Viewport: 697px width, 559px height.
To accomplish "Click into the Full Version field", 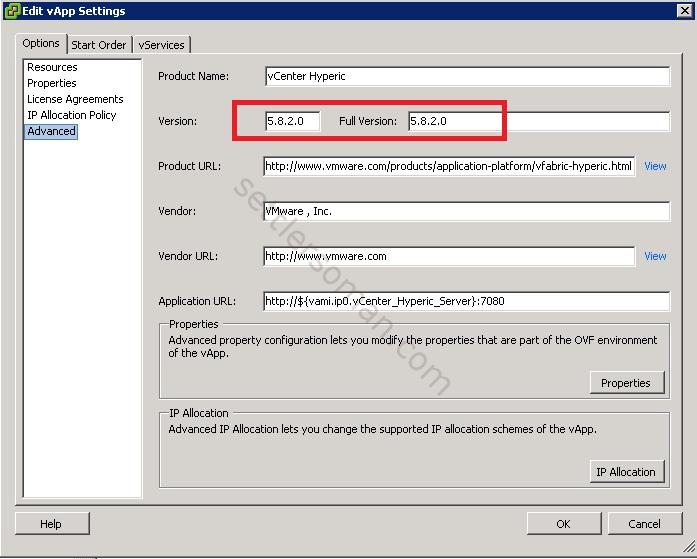I will [x=538, y=121].
